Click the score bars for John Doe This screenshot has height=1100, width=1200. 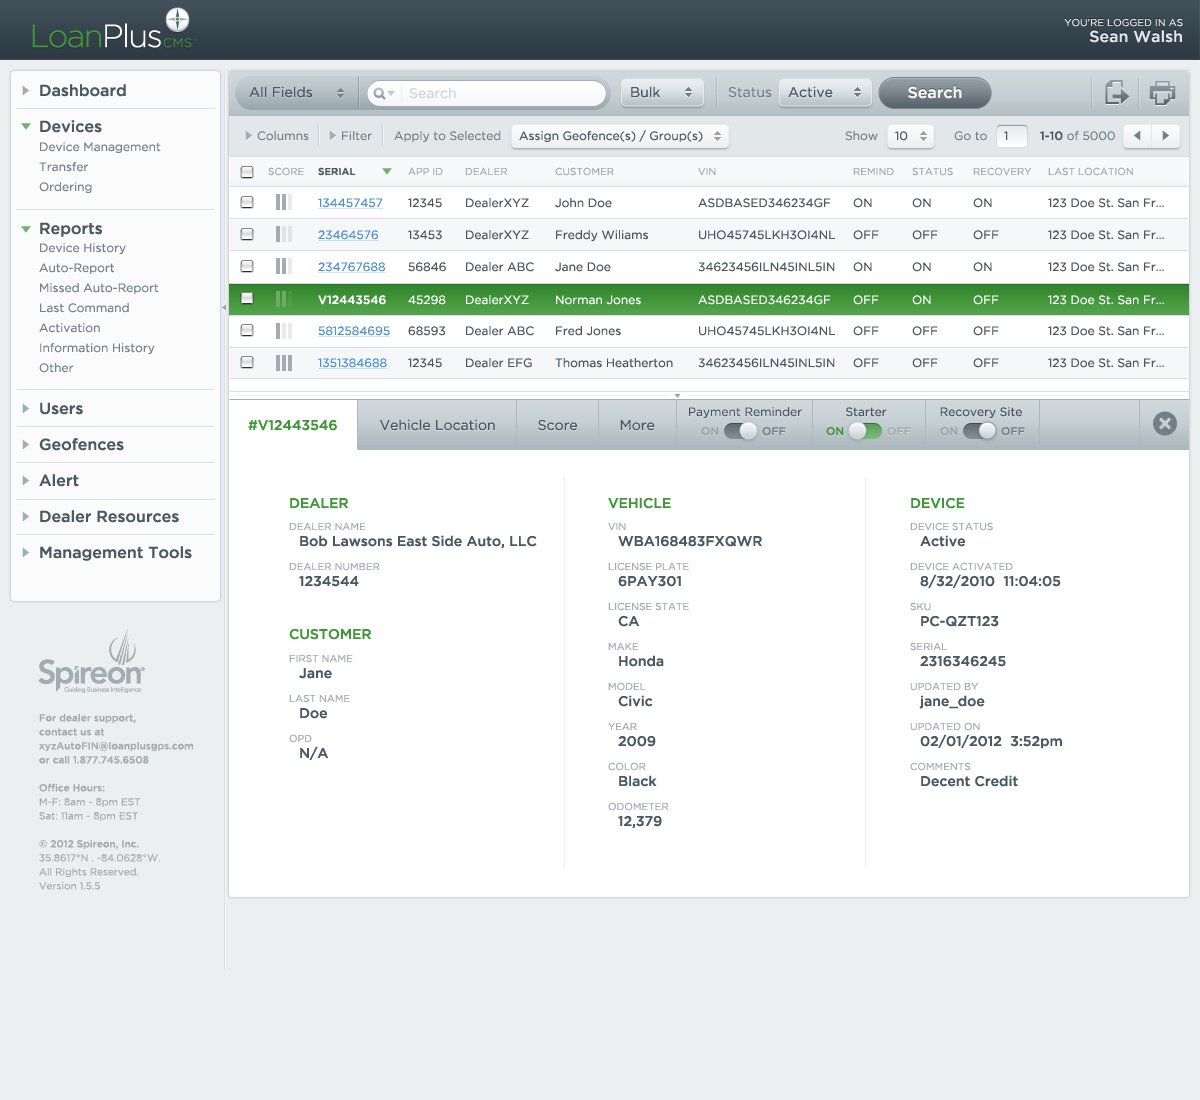click(x=284, y=203)
